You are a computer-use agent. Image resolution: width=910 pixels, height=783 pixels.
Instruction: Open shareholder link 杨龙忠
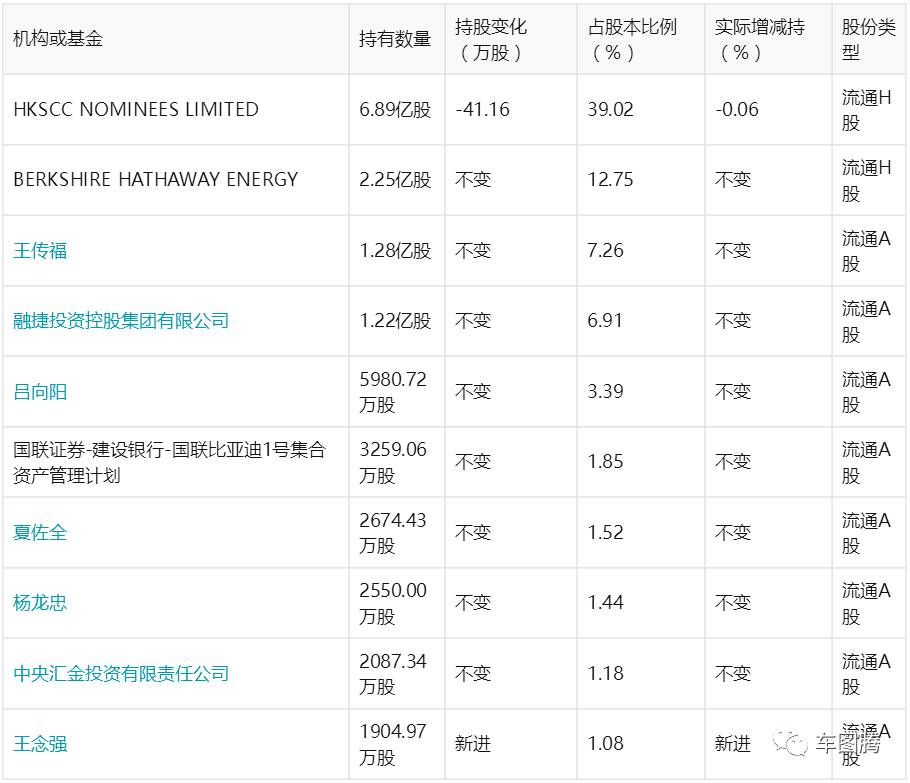pyautogui.click(x=40, y=602)
